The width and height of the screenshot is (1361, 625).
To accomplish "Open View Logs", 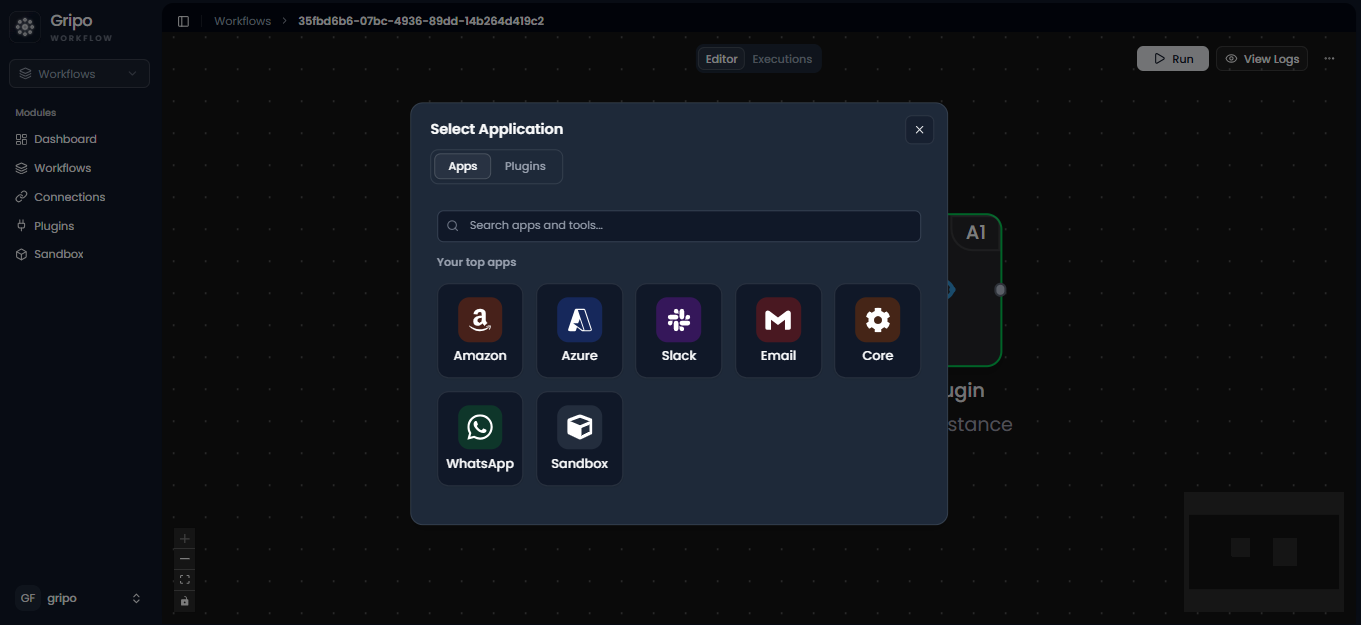I will tap(1262, 59).
